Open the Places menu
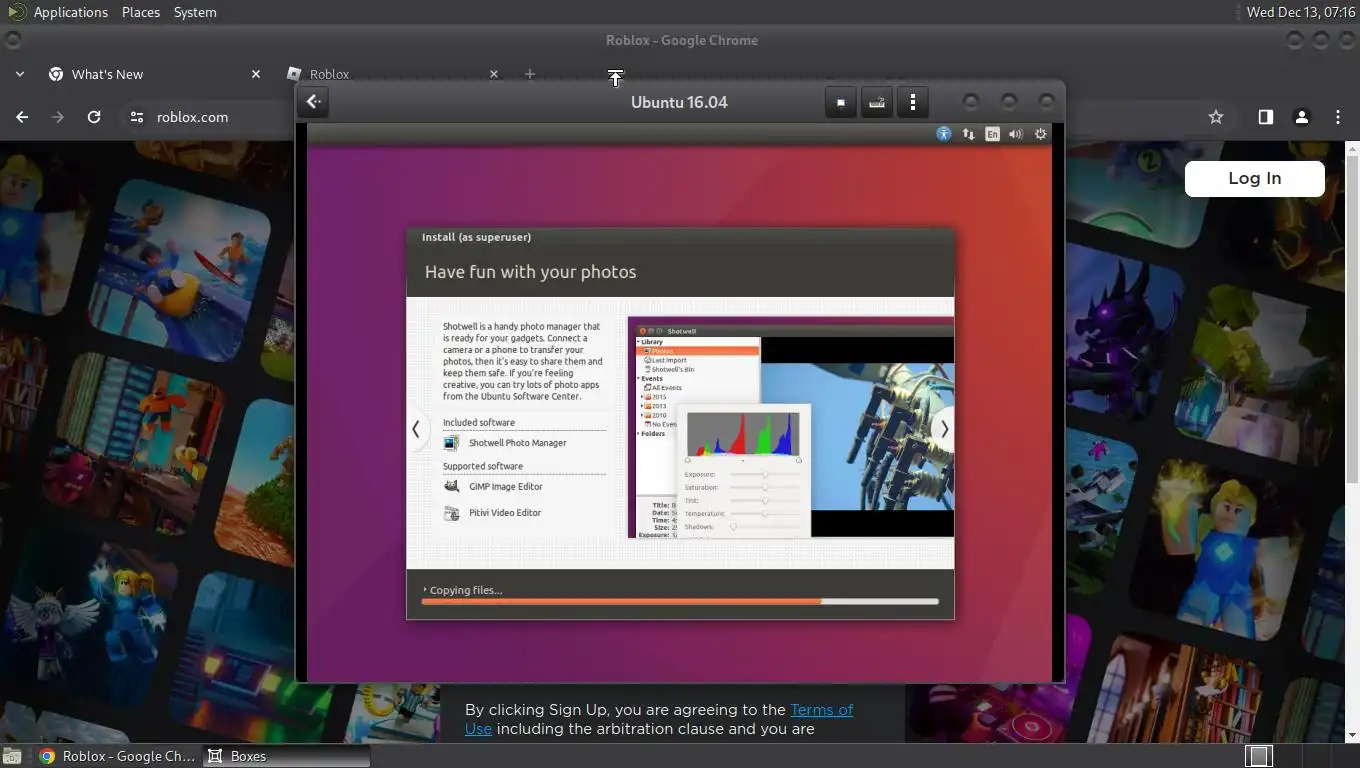This screenshot has width=1360, height=768. point(141,12)
